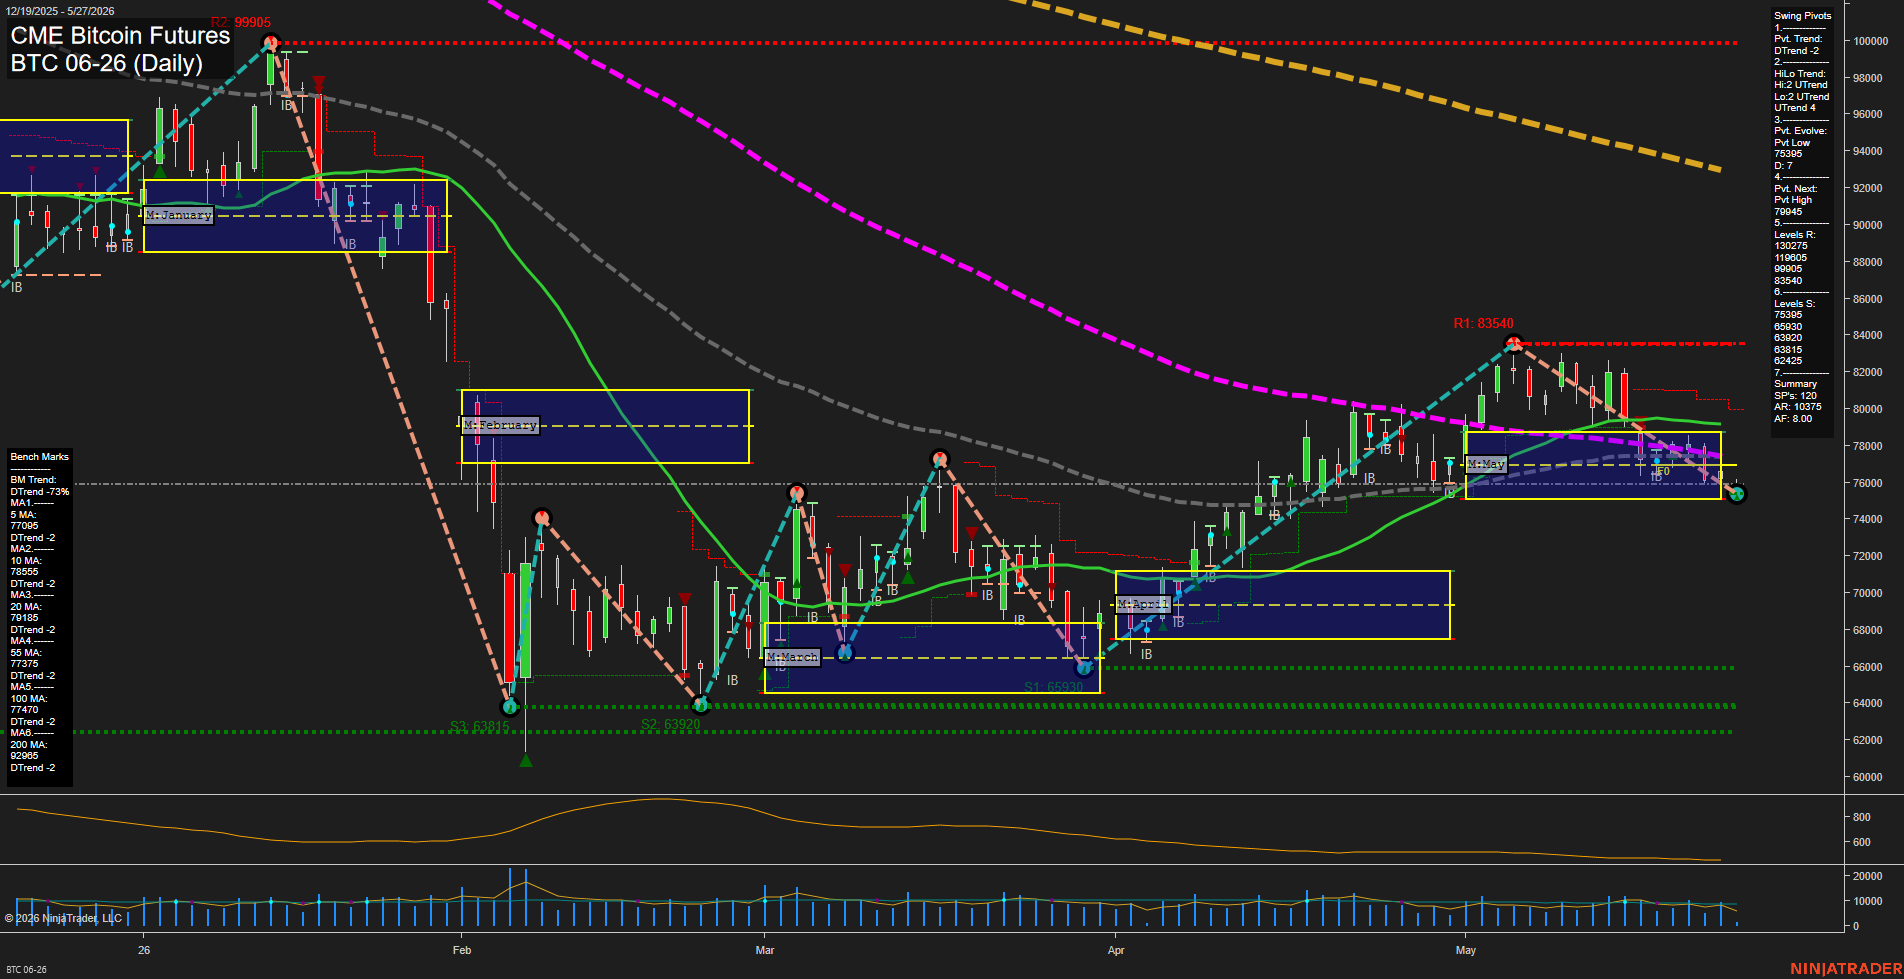This screenshot has width=1904, height=979.
Task: Select the 'M:May' monthly range label
Action: pos(1486,464)
